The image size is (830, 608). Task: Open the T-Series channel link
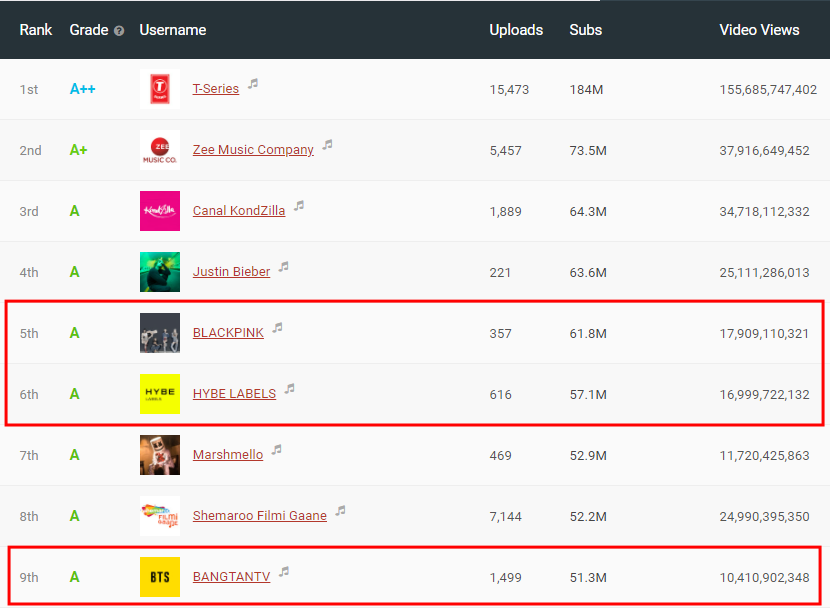216,89
